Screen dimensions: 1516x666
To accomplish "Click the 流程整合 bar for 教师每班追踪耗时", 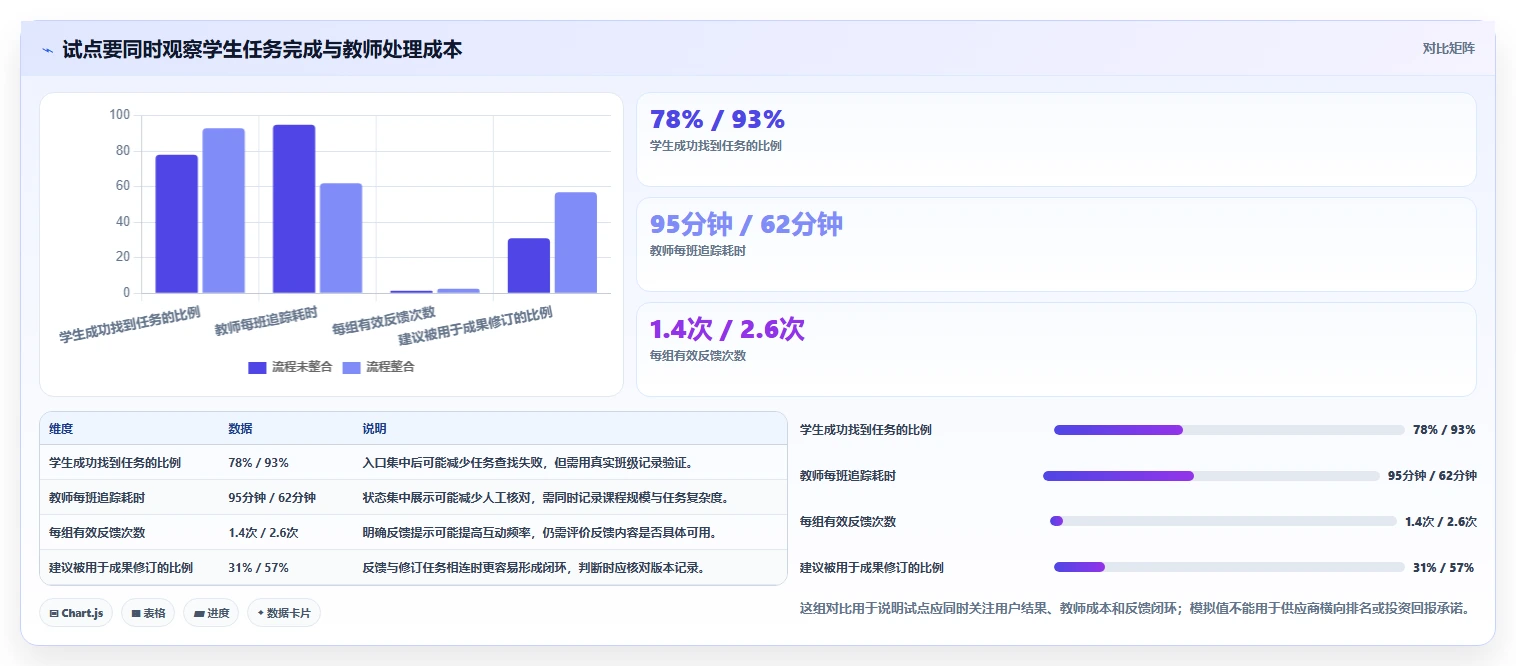I will 341,238.
